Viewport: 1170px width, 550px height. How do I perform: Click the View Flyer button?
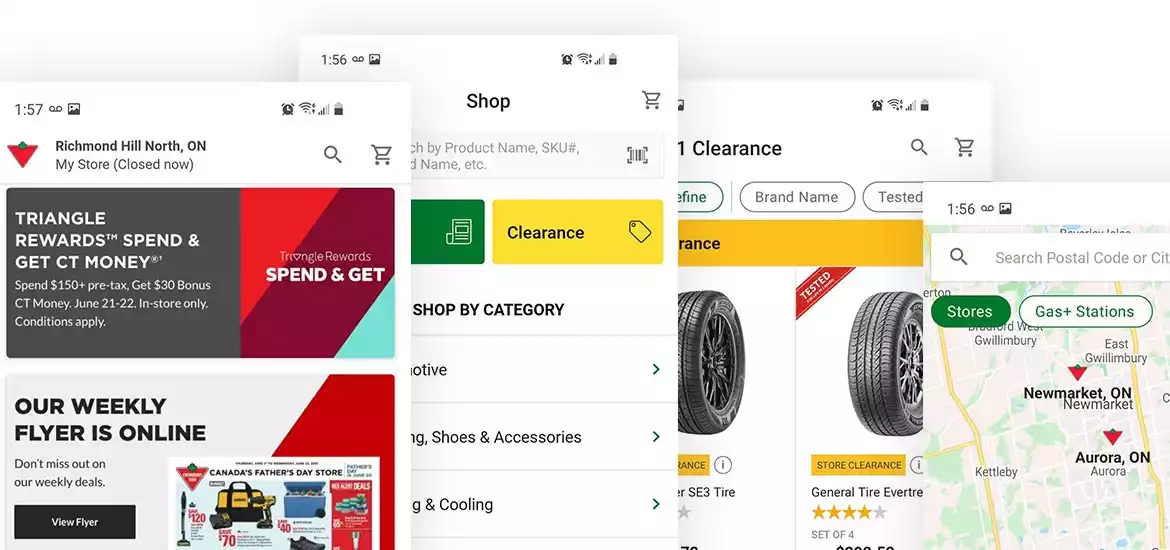click(75, 522)
